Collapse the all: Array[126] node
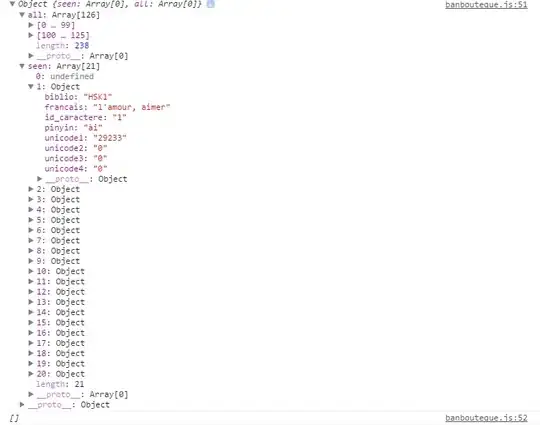This screenshot has width=540, height=425. coord(22,15)
